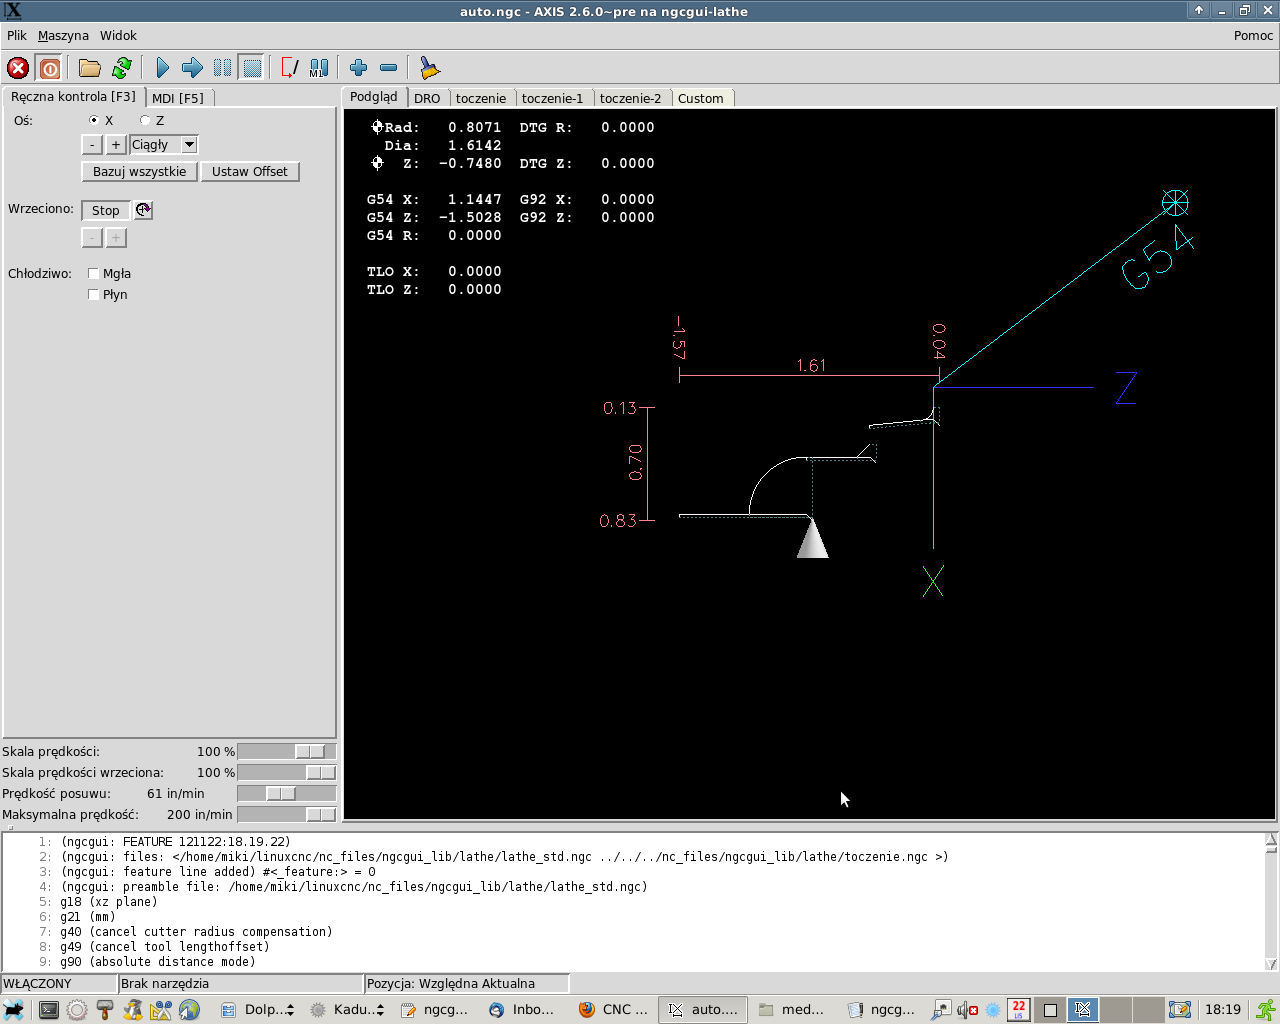The image size is (1280, 1024).
Task: Click G-code panel vertical scrollbar
Action: coord(1271,902)
